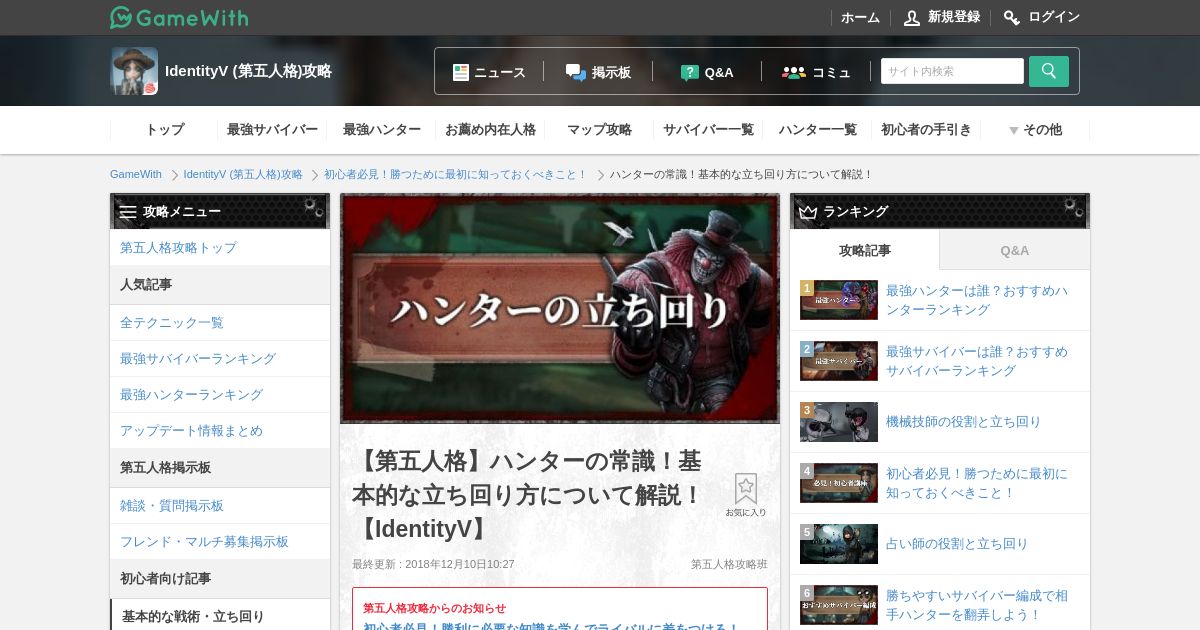The image size is (1200, 630).
Task: Click the ハンターの立ち回り banner image
Action: pyautogui.click(x=560, y=309)
